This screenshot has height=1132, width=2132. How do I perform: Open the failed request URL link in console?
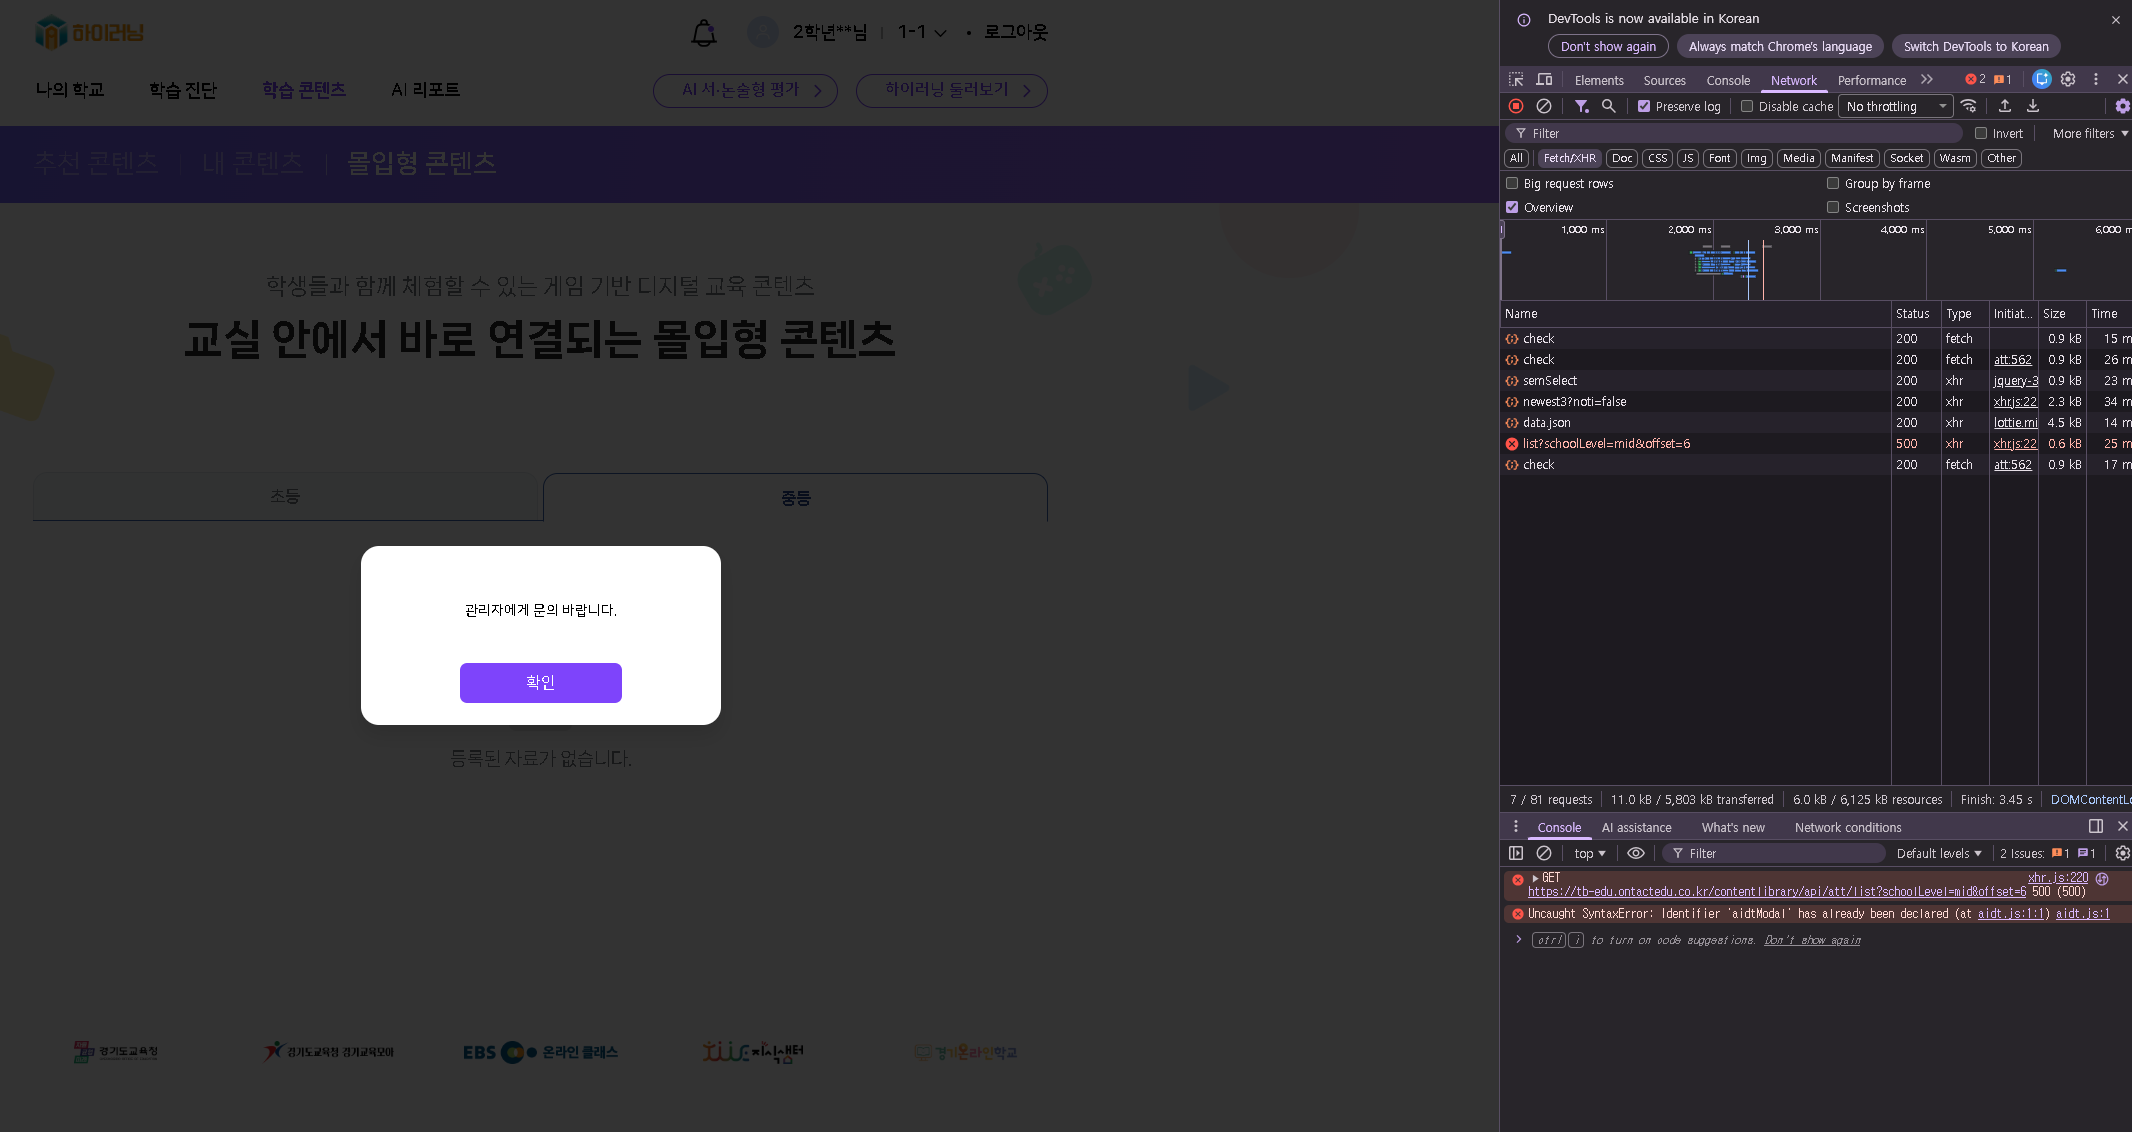coord(1777,891)
